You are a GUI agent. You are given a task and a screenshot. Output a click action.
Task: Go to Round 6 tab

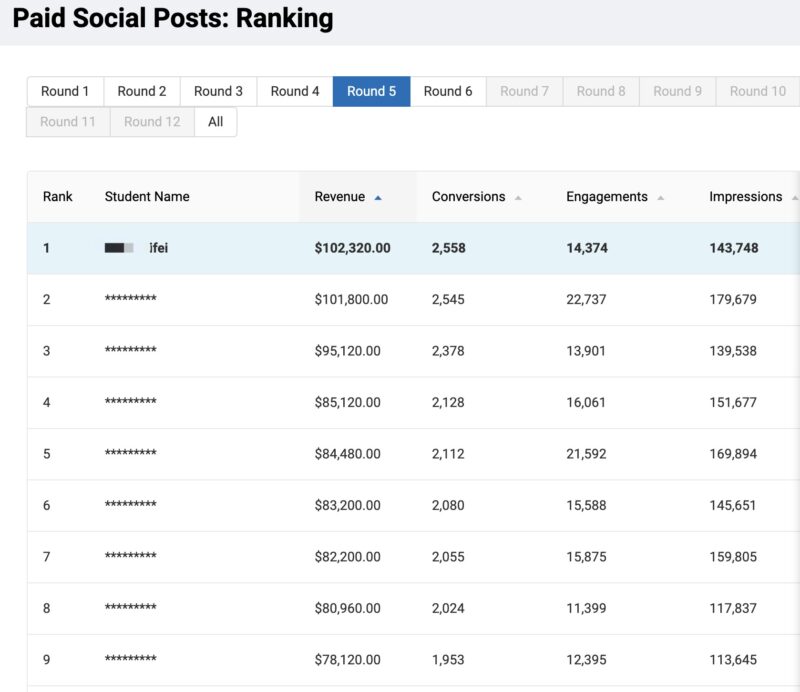pos(448,91)
